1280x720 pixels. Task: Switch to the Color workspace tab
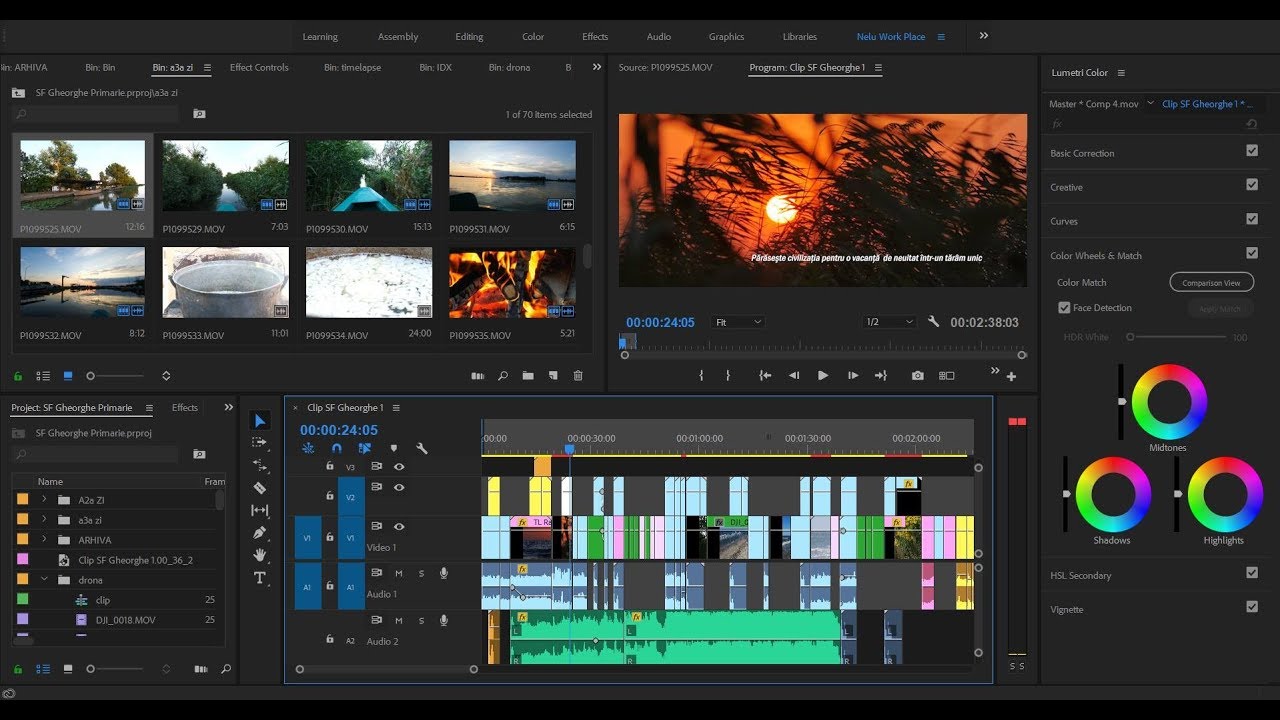(533, 37)
